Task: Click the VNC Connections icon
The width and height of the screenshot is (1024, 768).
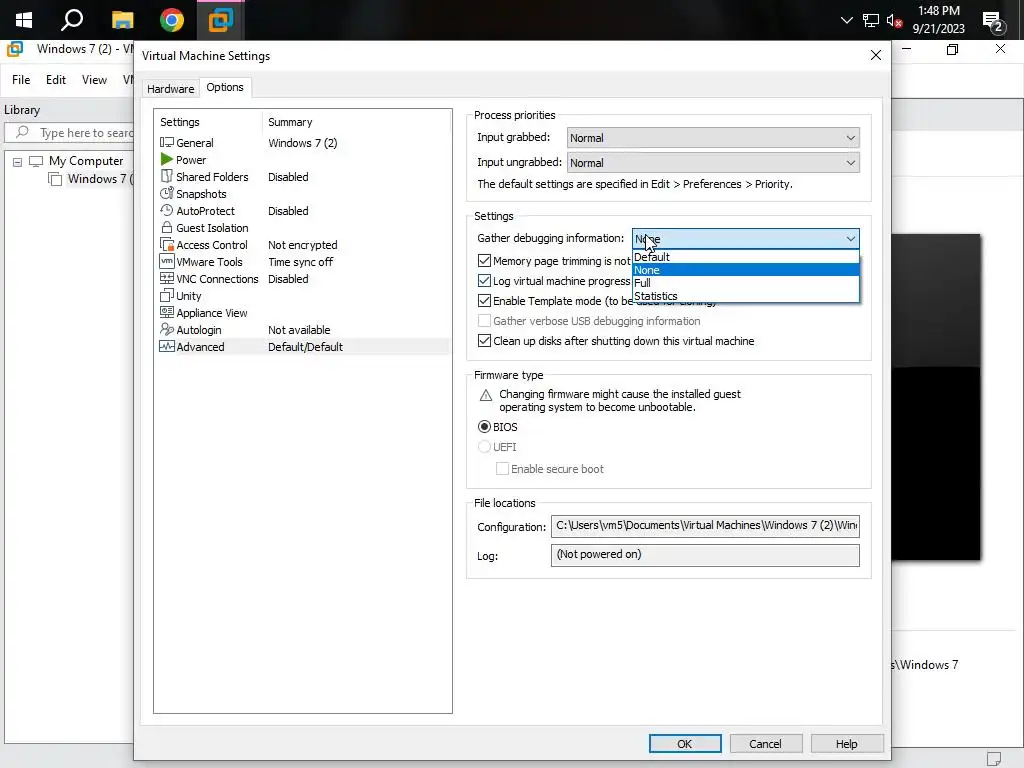Action: (167, 278)
